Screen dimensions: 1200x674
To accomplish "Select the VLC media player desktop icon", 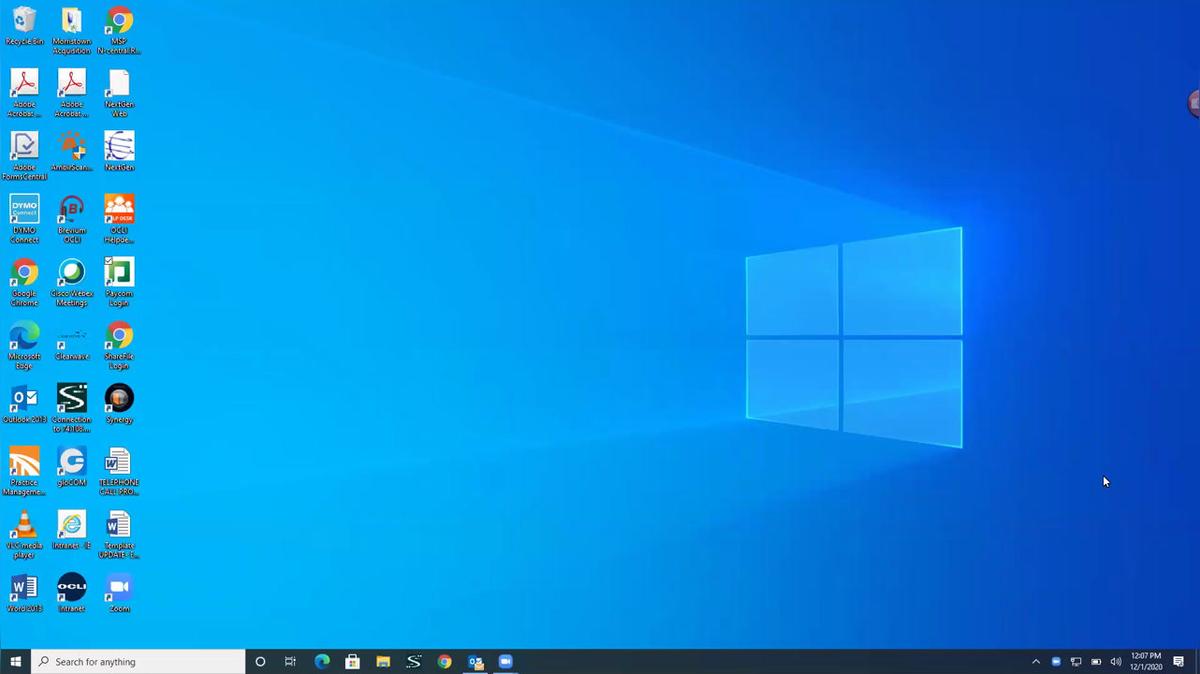I will [24, 525].
